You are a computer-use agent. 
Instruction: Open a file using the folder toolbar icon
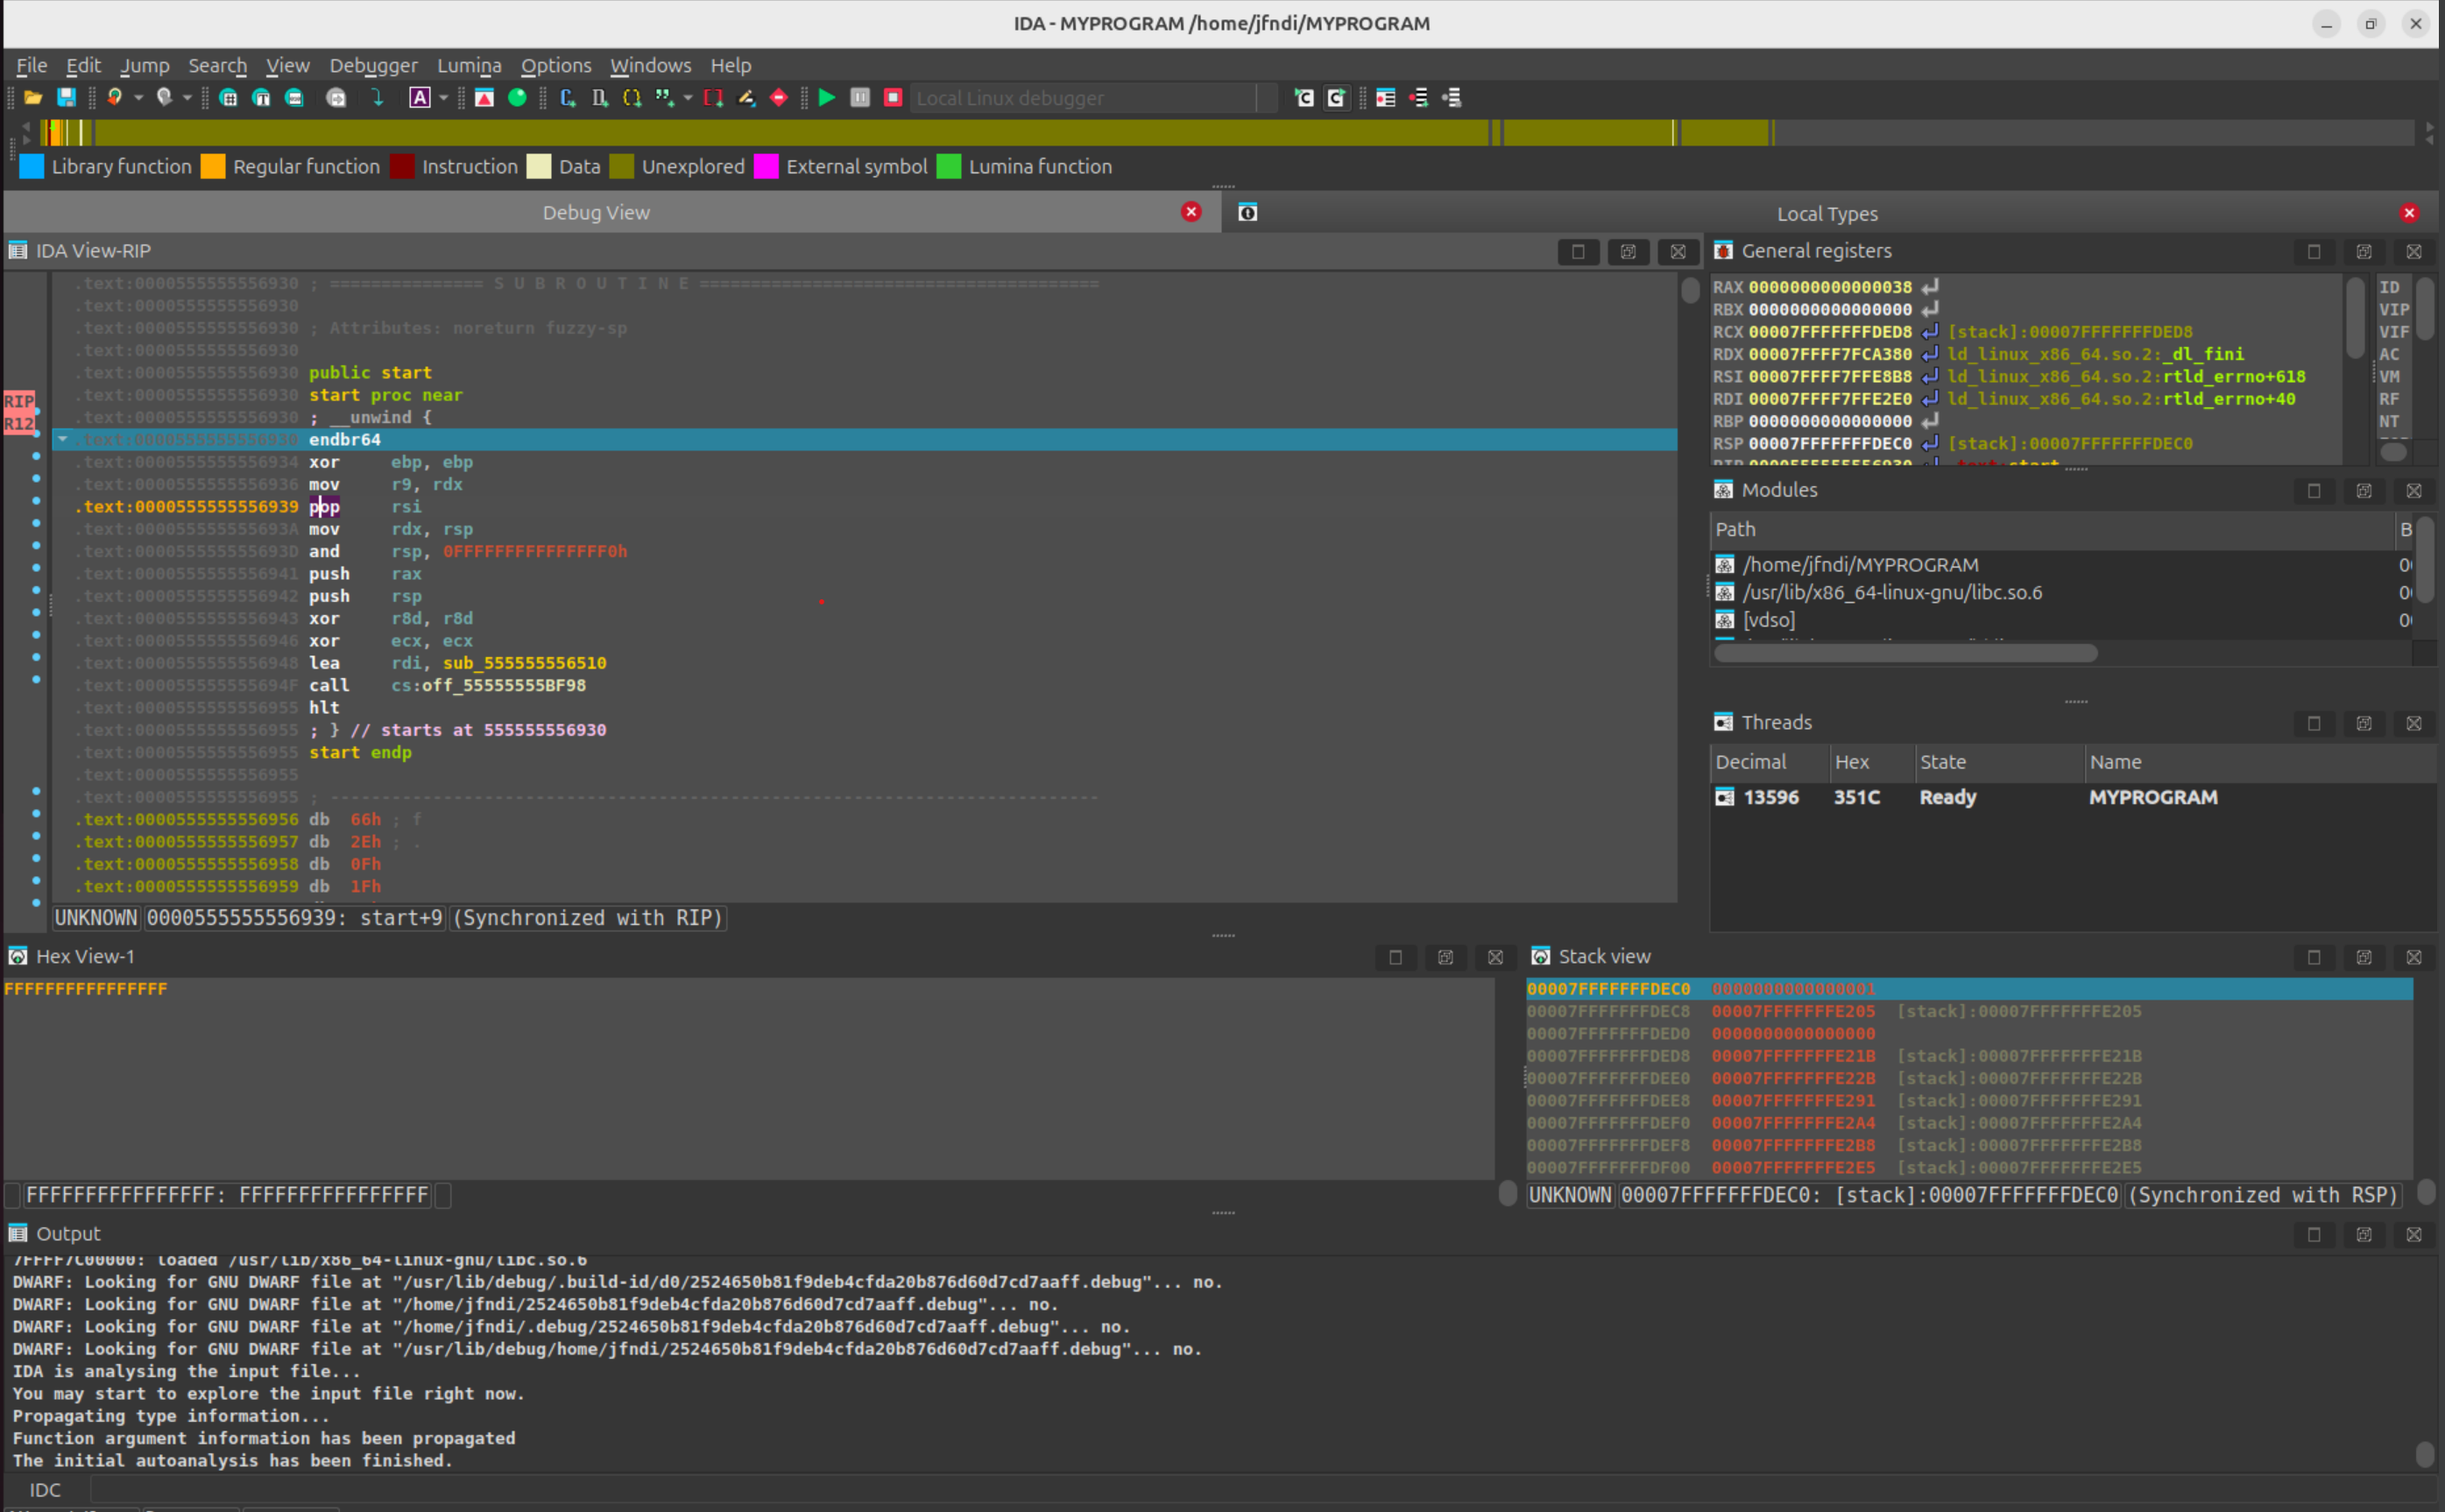(x=32, y=97)
